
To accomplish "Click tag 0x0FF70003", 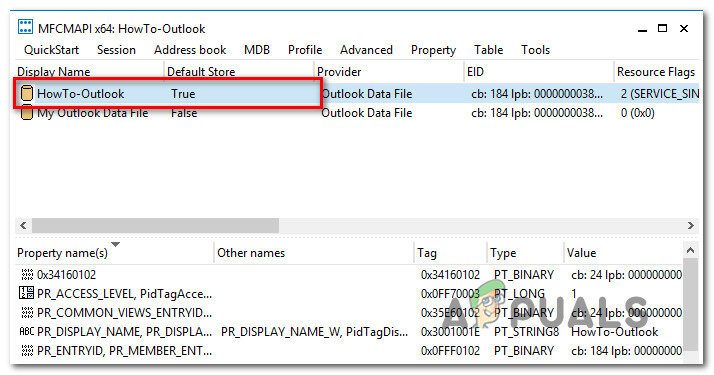I will pyautogui.click(x=450, y=294).
